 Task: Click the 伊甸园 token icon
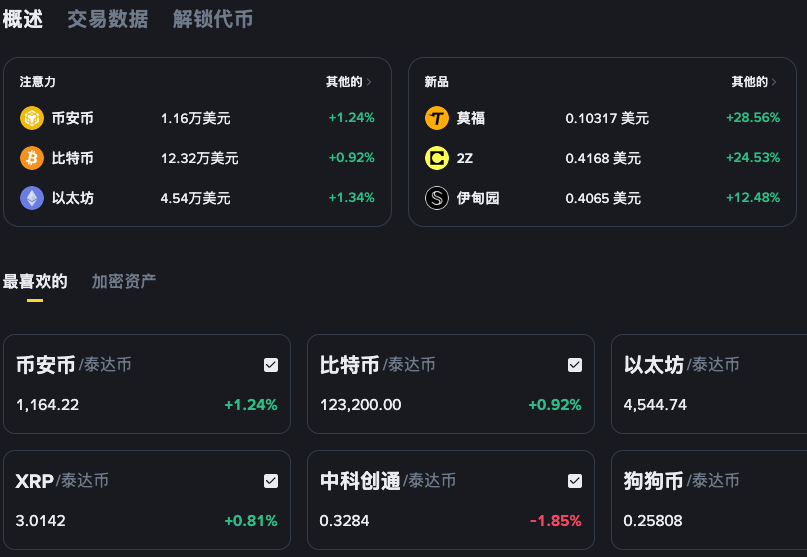tap(437, 198)
